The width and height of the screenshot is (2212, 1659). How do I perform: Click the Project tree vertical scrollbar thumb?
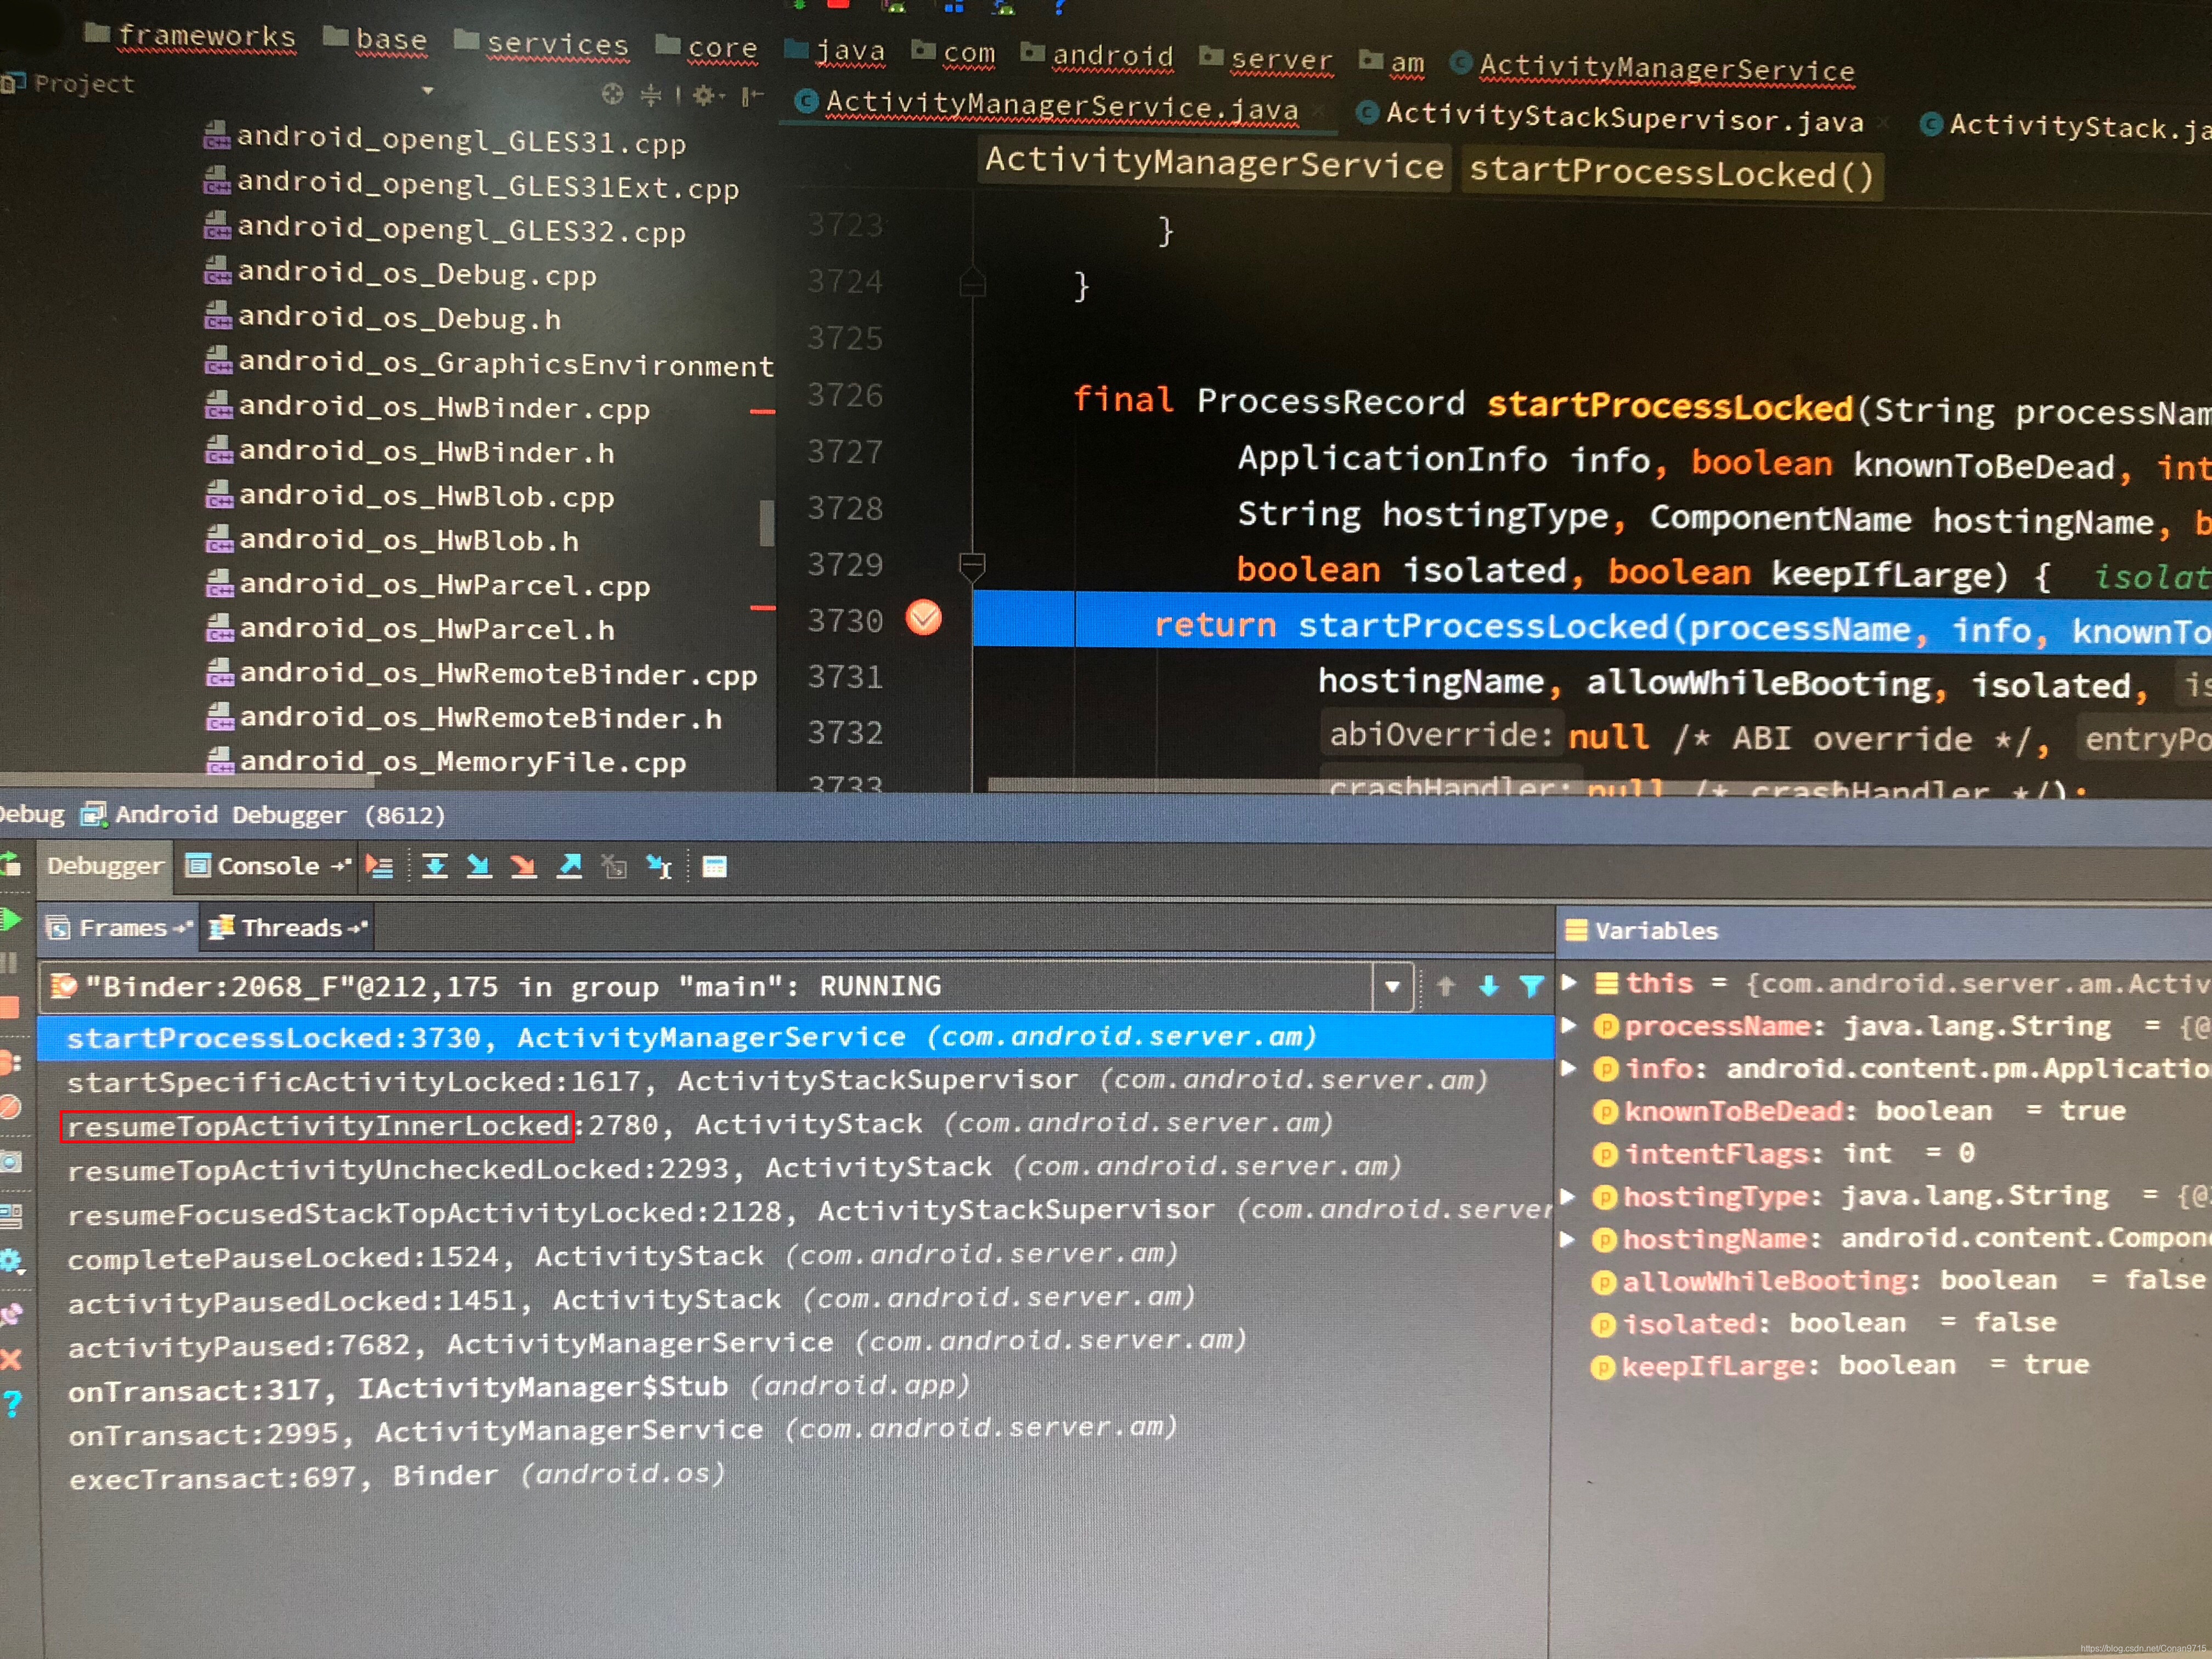[766, 524]
